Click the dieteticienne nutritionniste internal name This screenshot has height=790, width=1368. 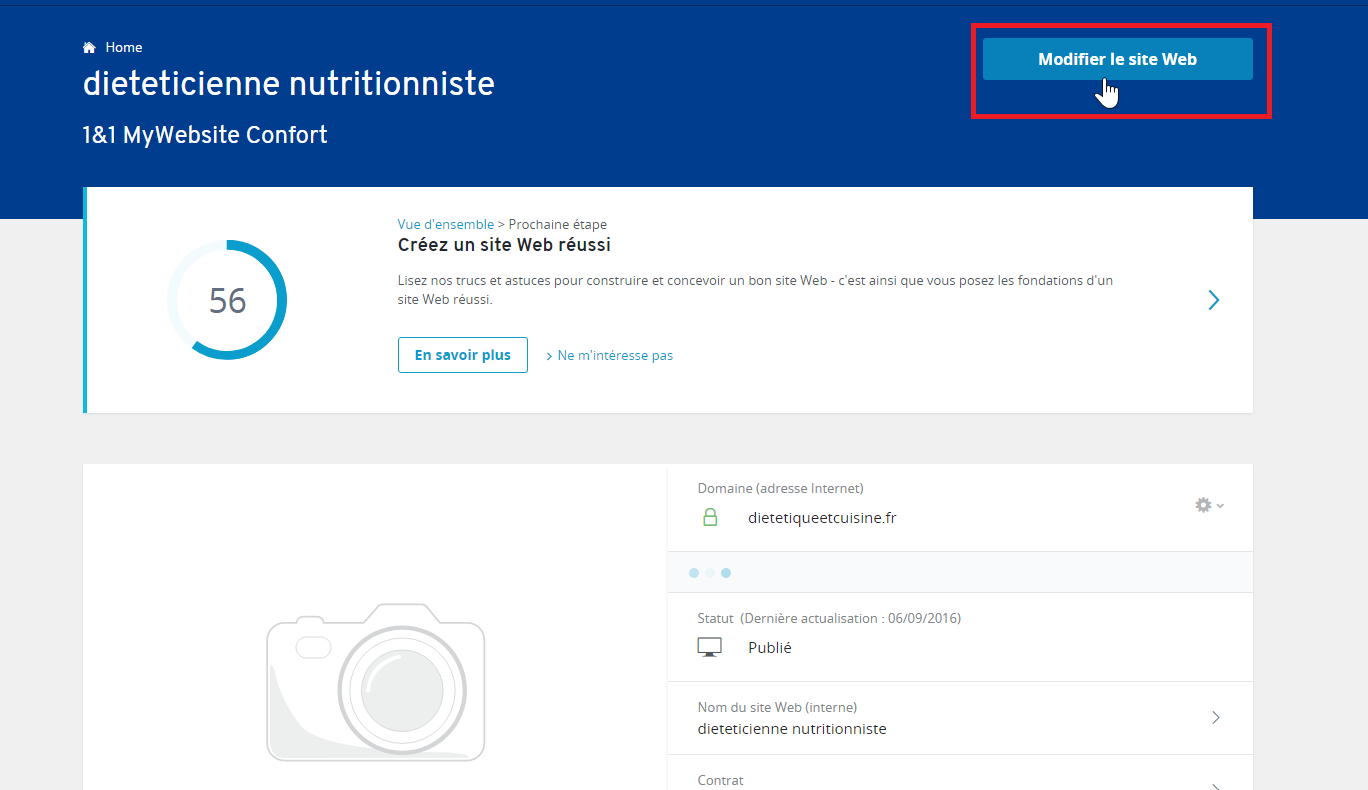[x=792, y=729]
